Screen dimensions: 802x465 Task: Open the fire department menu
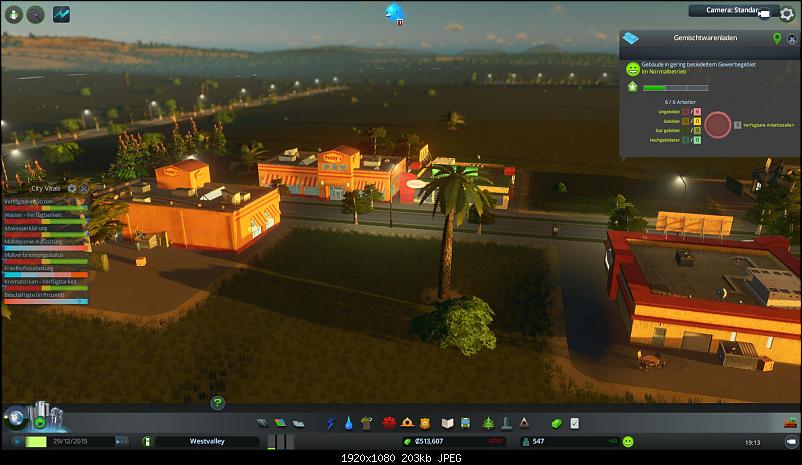[407, 423]
